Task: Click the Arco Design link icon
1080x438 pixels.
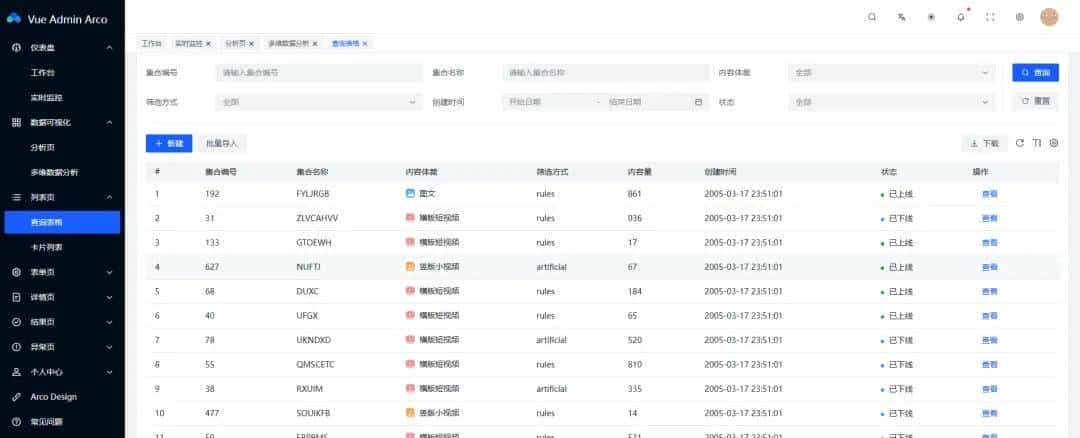Action: point(17,397)
